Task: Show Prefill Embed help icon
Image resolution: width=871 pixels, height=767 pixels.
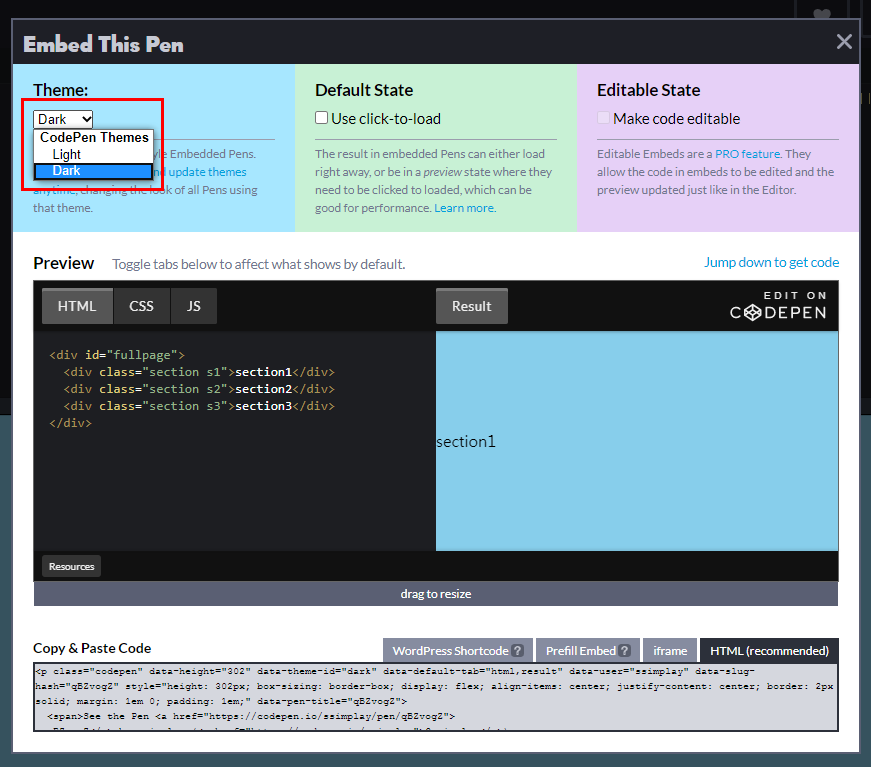Action: (624, 650)
